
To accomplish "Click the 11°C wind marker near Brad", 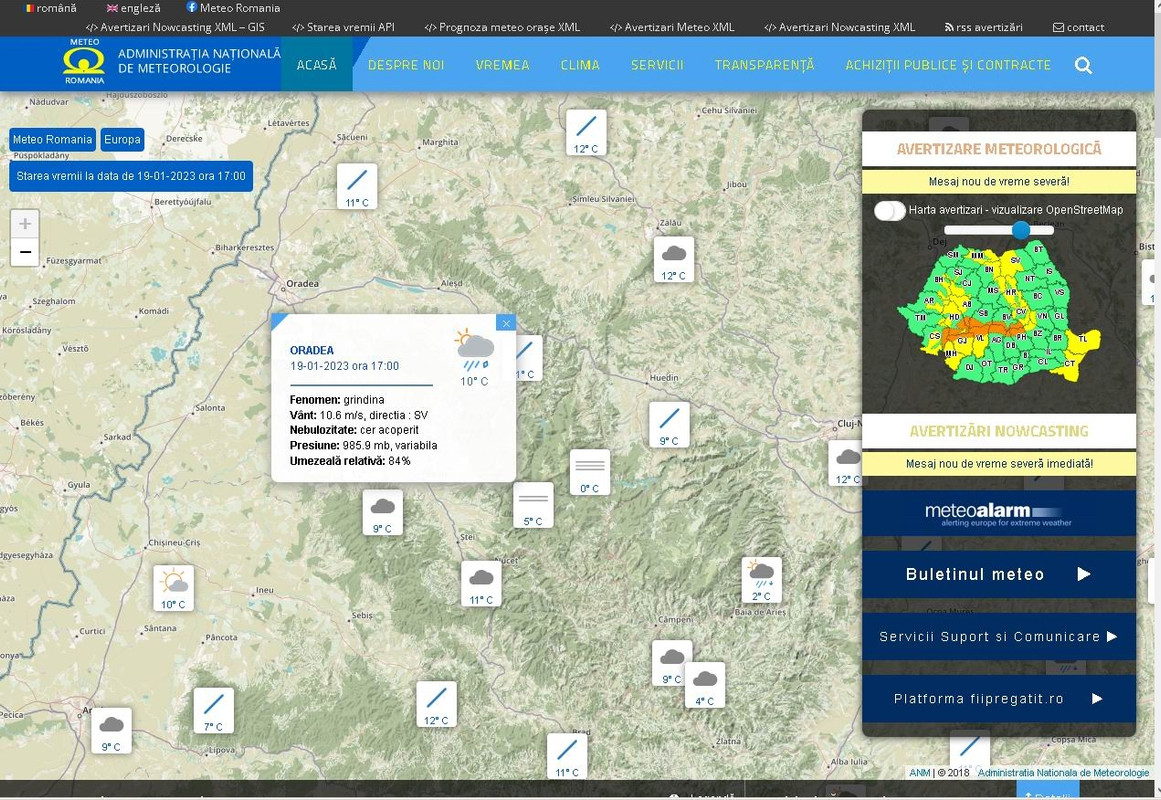I will pos(567,756).
